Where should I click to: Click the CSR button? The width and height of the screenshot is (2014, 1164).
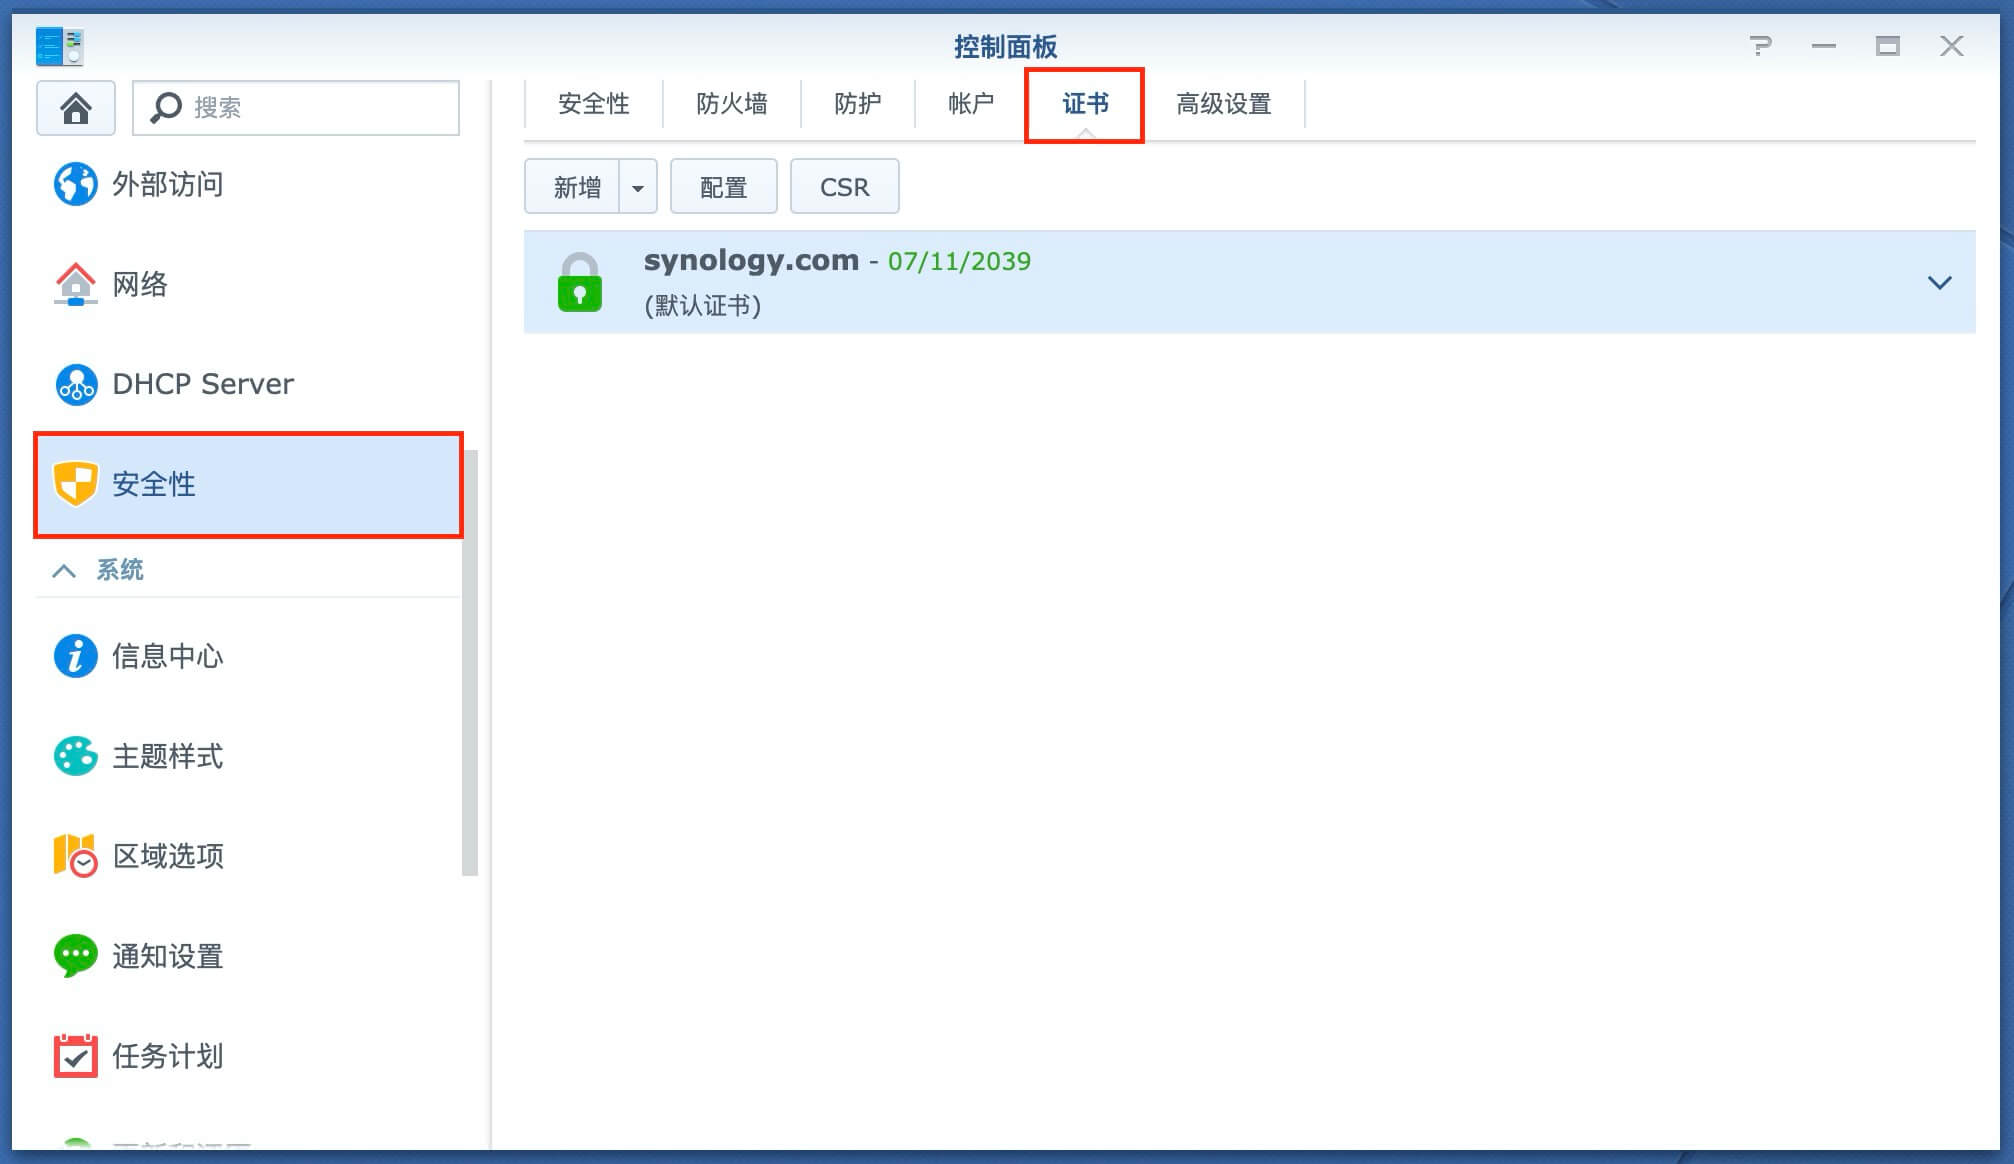845,187
